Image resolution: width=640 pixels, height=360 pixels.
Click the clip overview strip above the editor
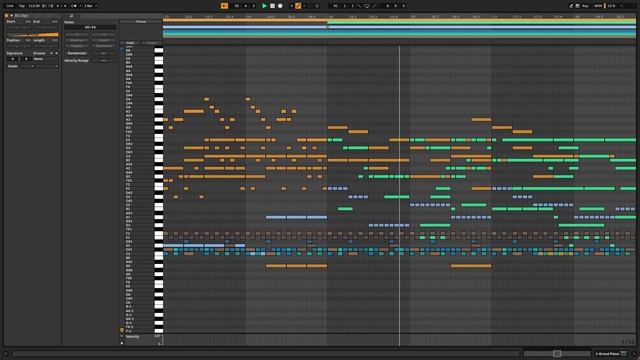pos(399,29)
